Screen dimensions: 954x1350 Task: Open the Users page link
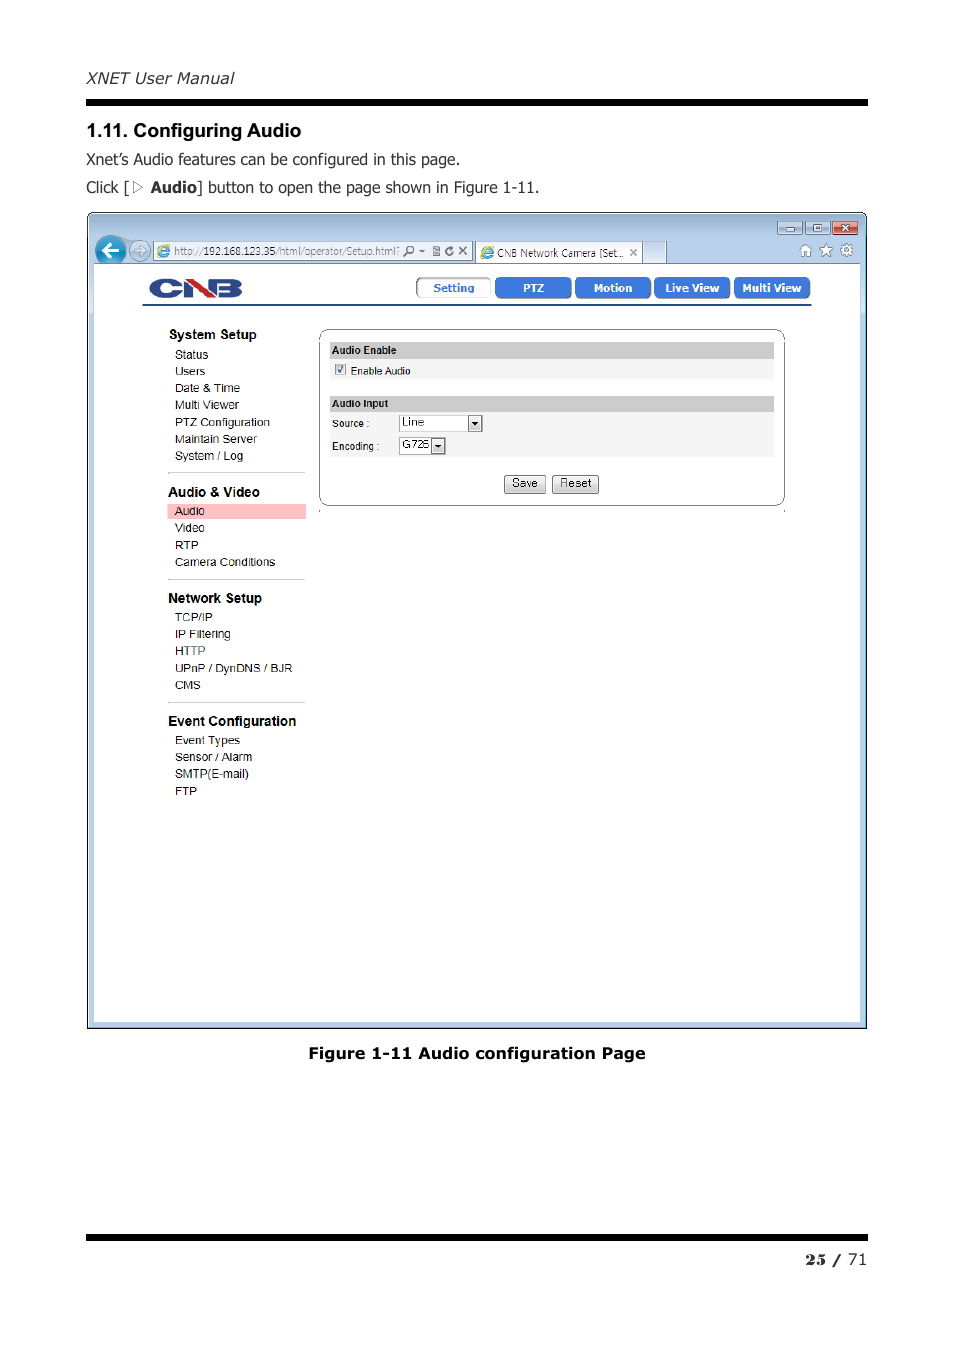pos(190,371)
